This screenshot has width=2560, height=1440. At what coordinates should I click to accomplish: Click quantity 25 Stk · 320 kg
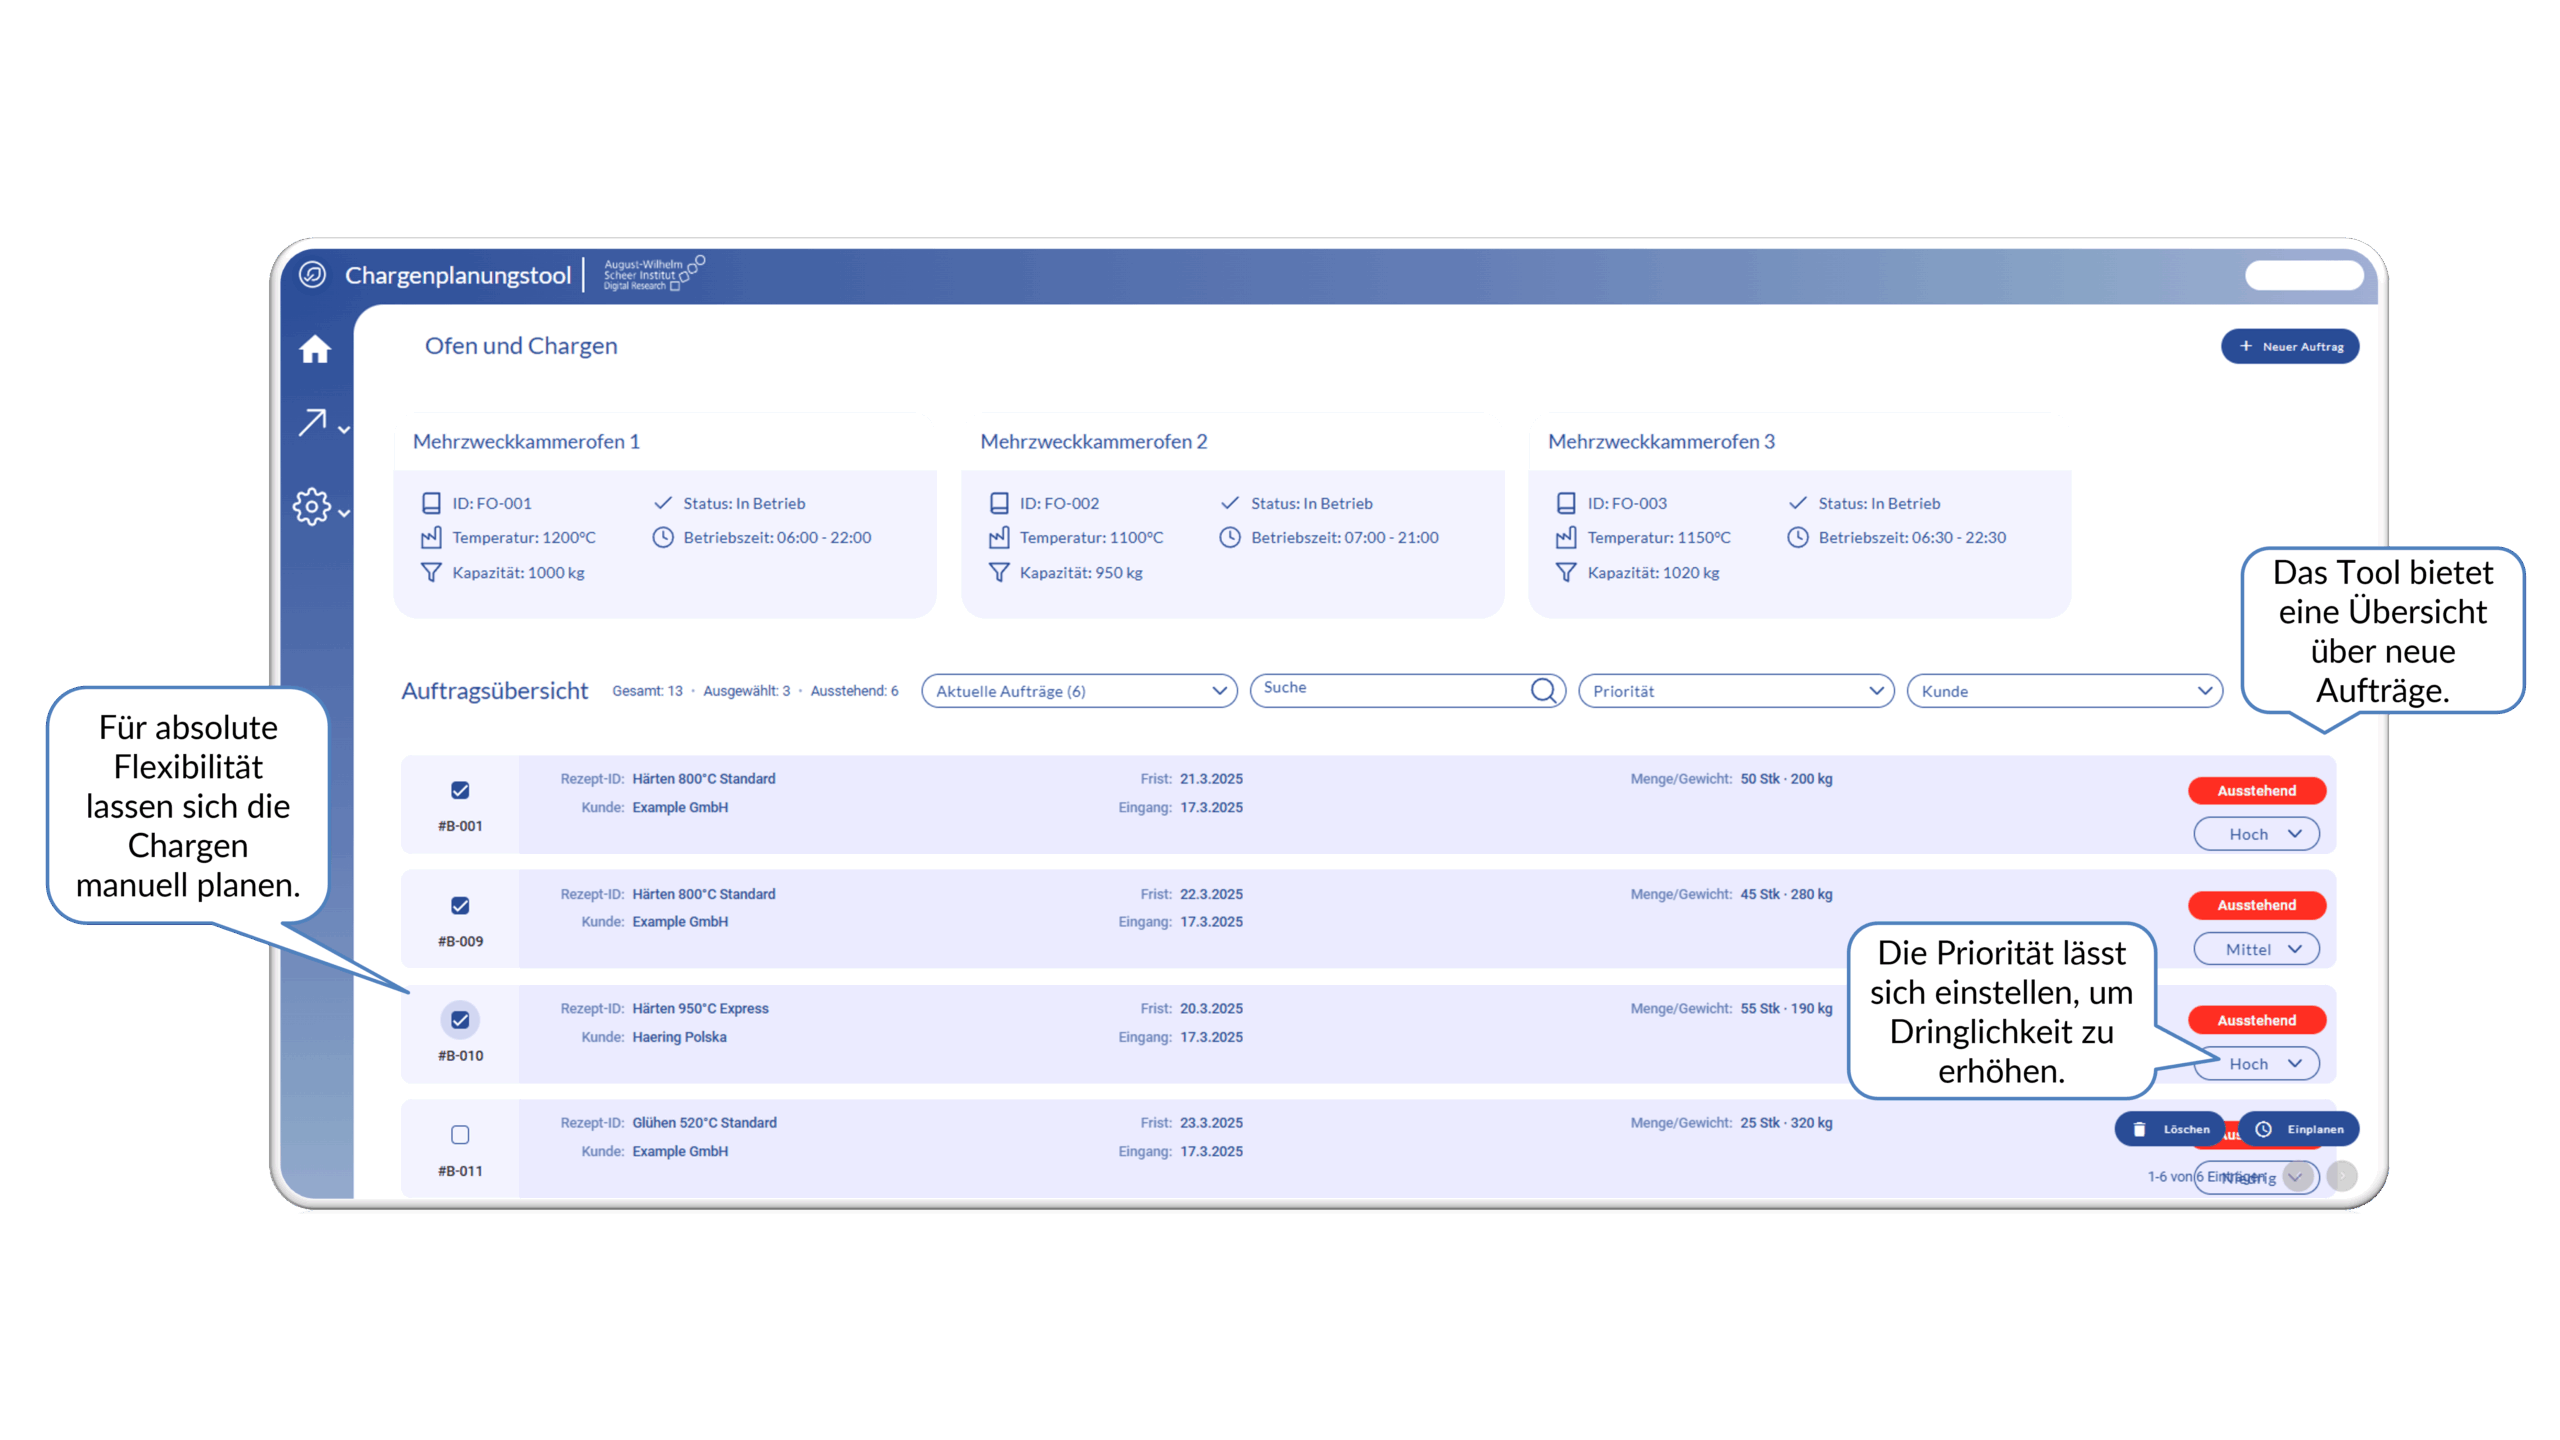click(1786, 1122)
